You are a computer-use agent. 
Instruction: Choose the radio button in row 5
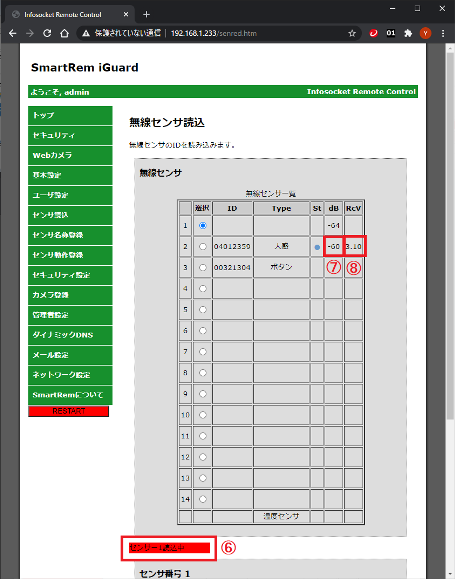(203, 309)
